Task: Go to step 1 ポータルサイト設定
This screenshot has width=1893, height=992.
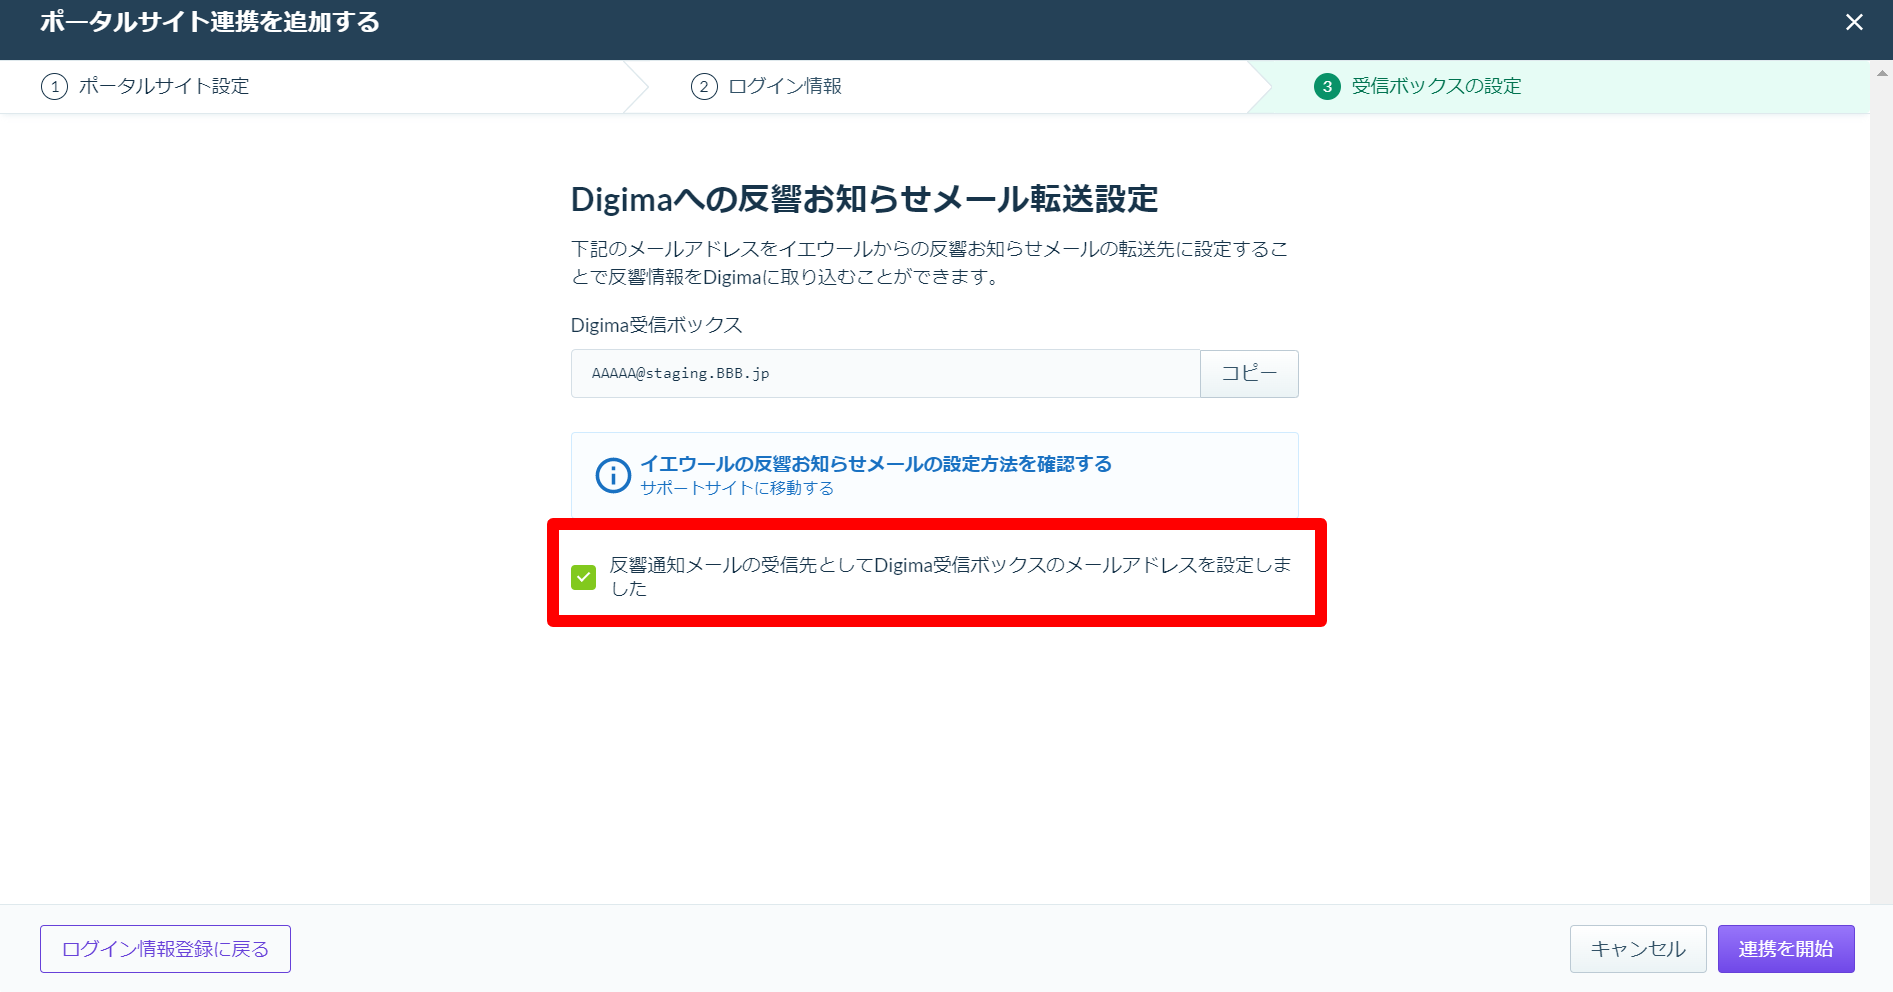Action: tap(145, 86)
